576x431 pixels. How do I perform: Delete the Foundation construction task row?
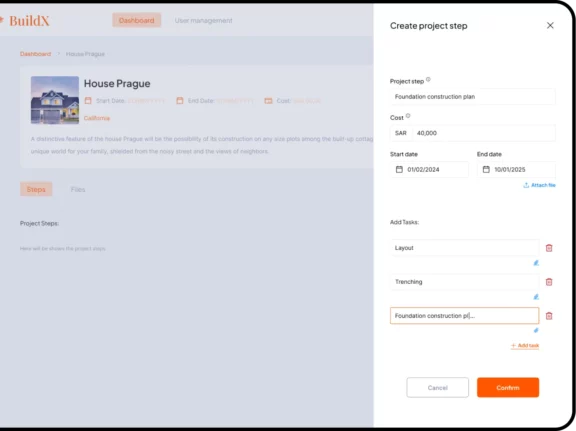tap(549, 316)
